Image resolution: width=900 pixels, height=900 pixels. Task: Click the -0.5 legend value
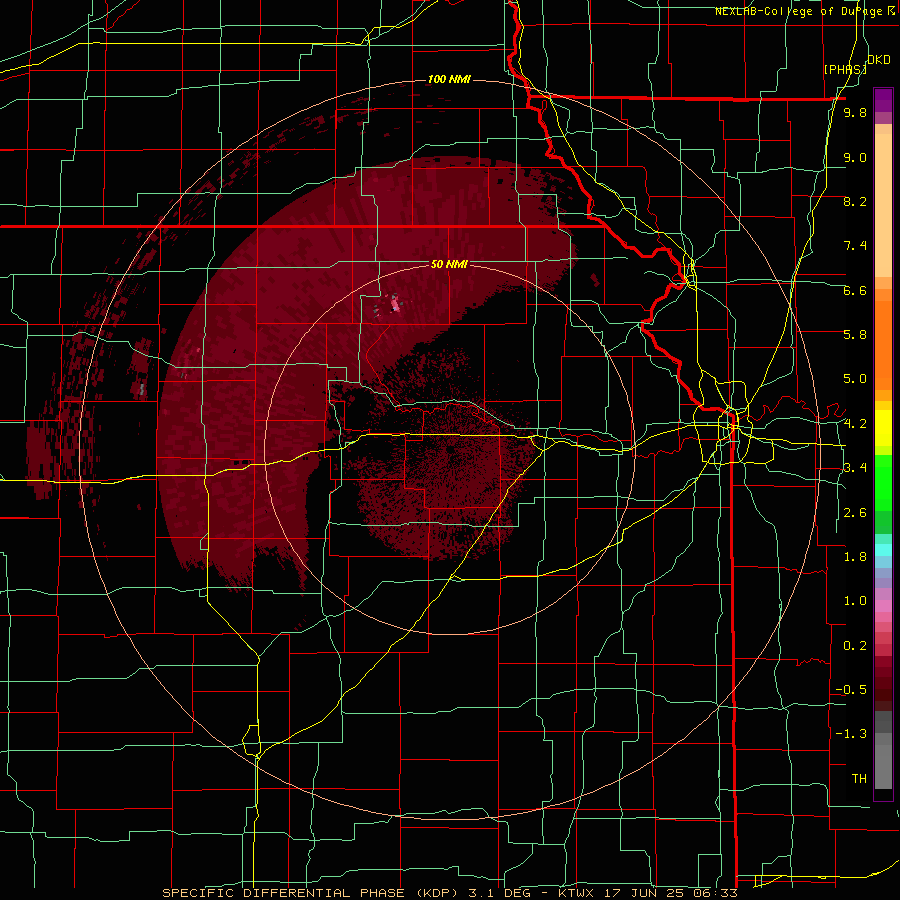click(x=851, y=690)
